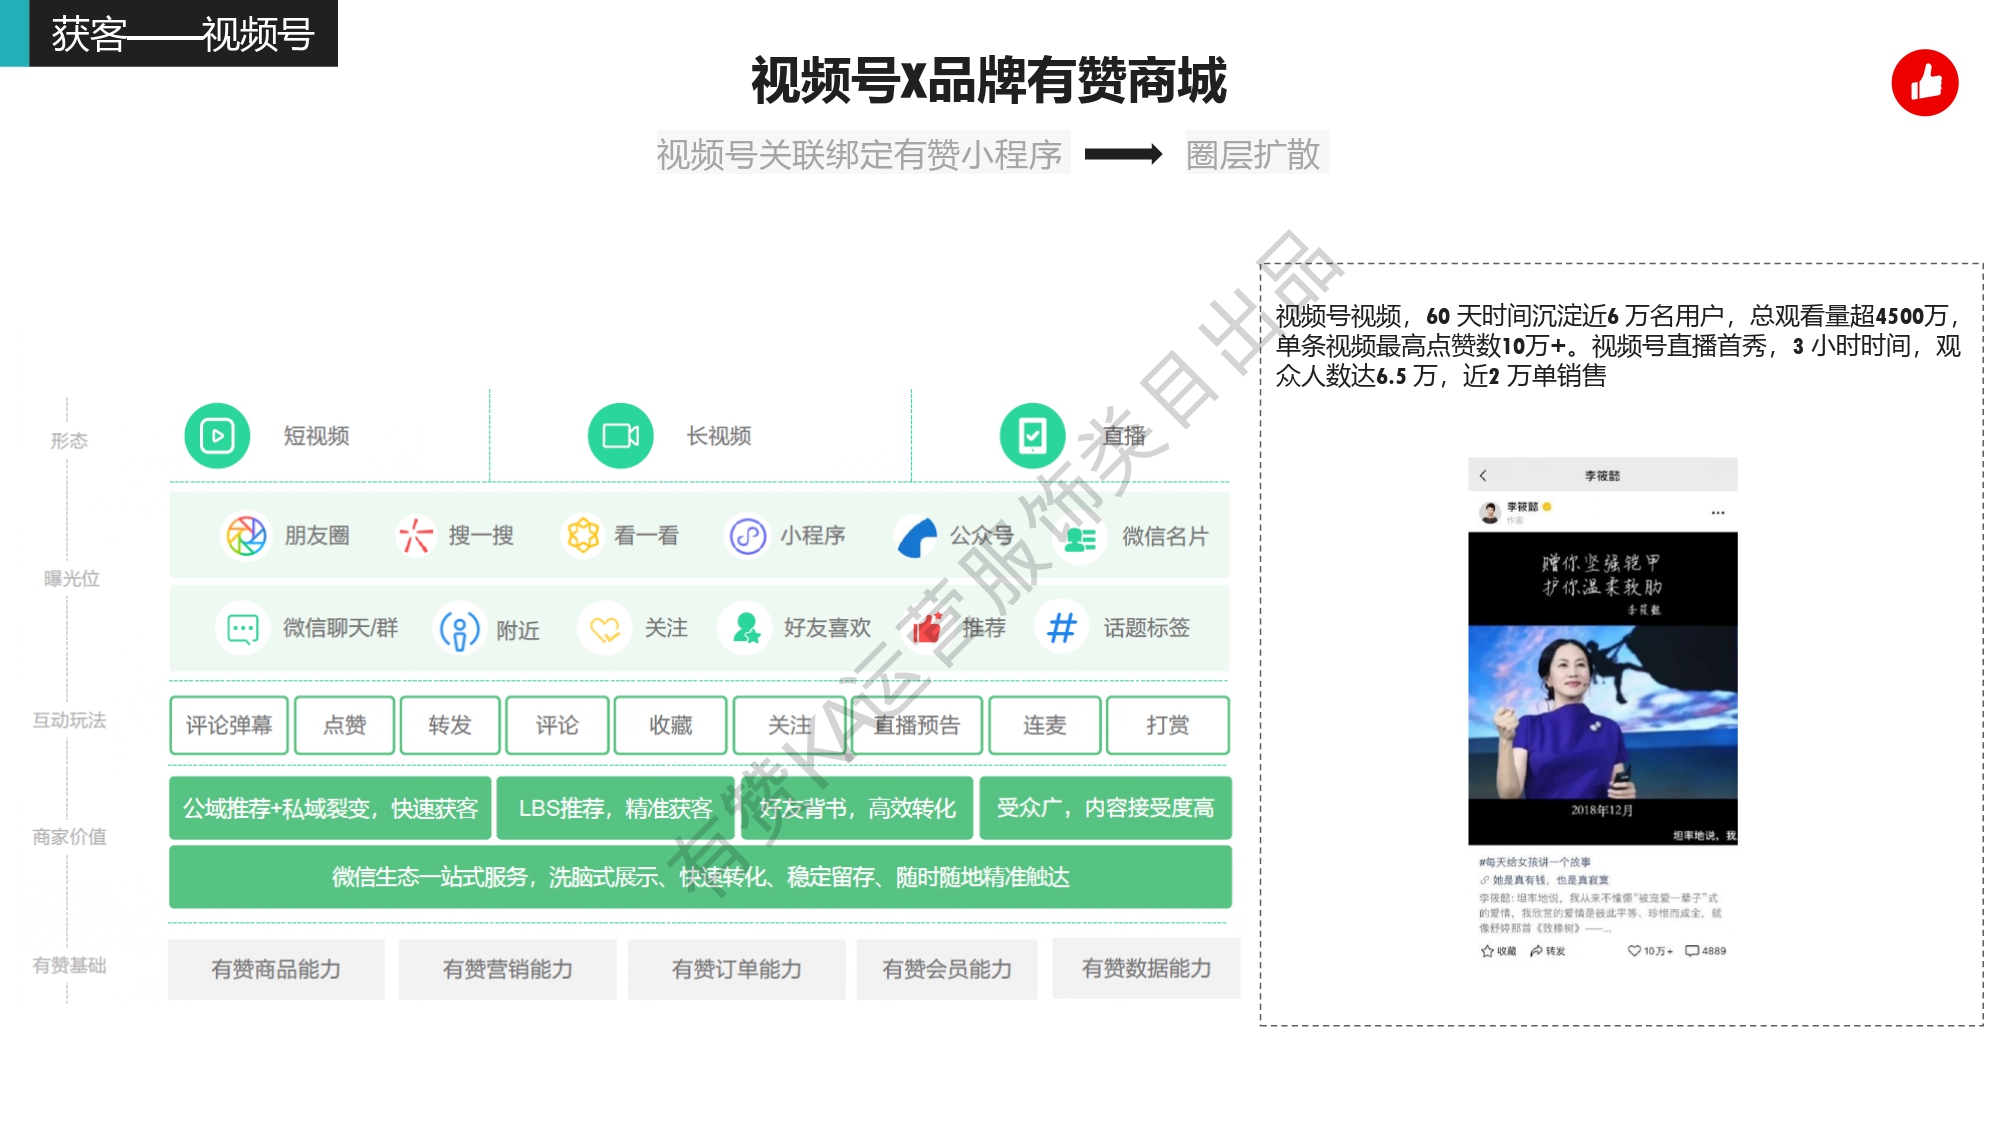The image size is (2000, 1125).
Task: Click the 打赏 box
Action: 1168,725
